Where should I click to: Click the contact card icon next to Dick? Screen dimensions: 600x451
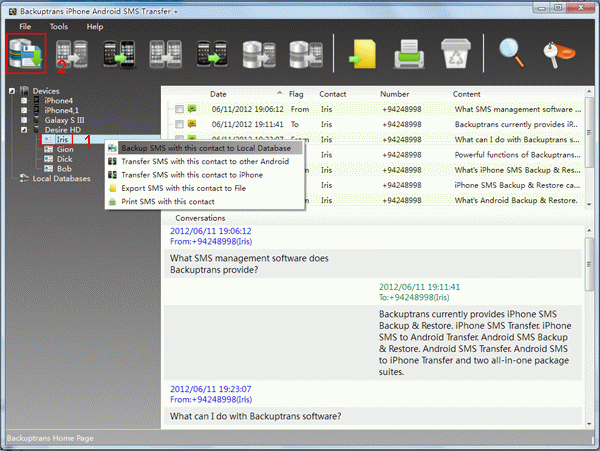click(49, 159)
